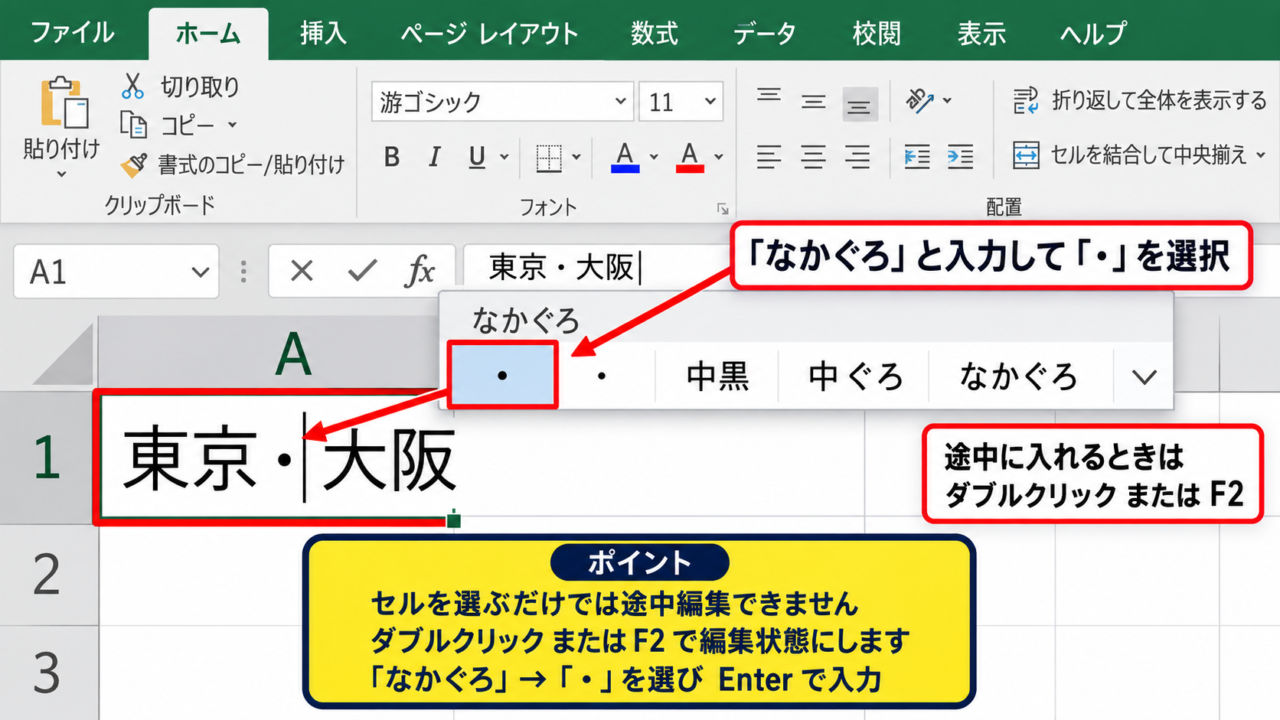The image size is (1280, 720).
Task: Switch to the 数式 tab
Action: tap(655, 34)
